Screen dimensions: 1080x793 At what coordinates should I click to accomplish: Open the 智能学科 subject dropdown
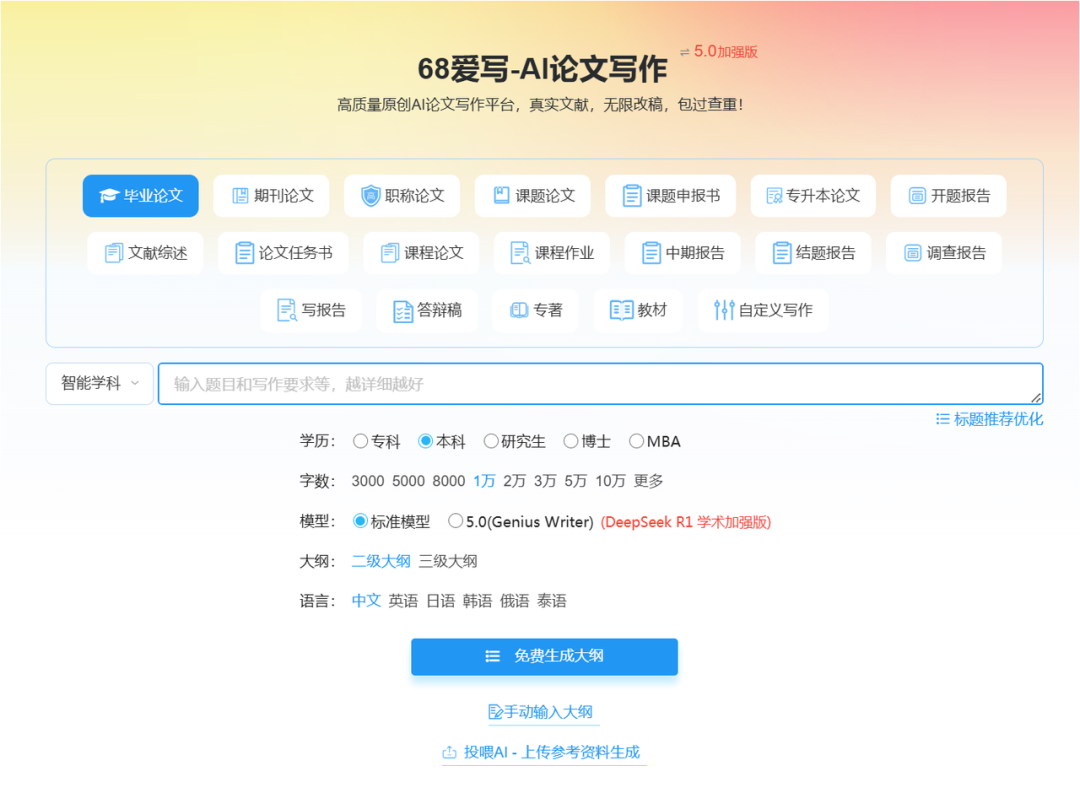(99, 383)
